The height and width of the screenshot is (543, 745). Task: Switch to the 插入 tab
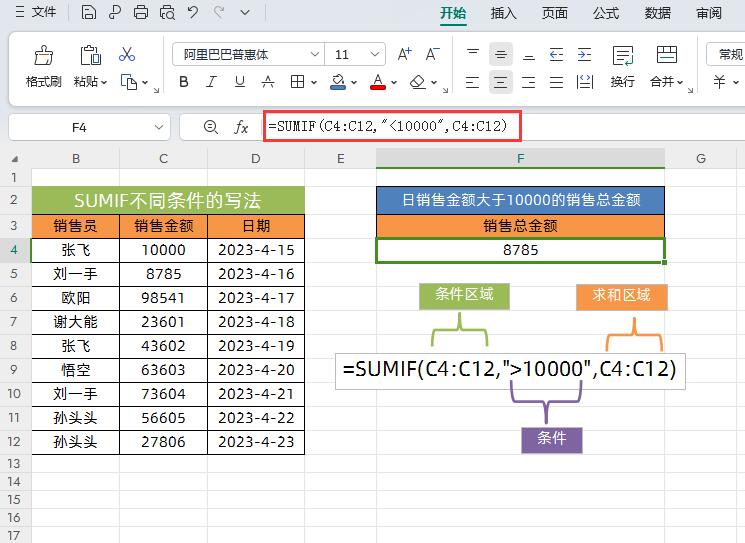504,13
